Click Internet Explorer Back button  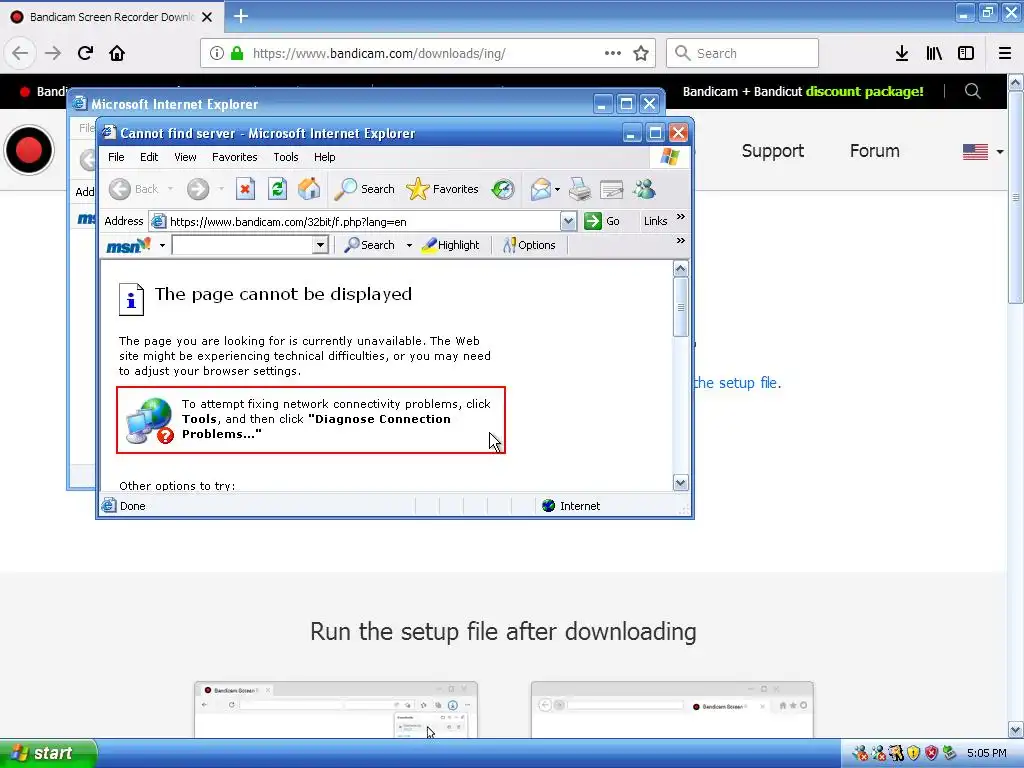(x=134, y=189)
